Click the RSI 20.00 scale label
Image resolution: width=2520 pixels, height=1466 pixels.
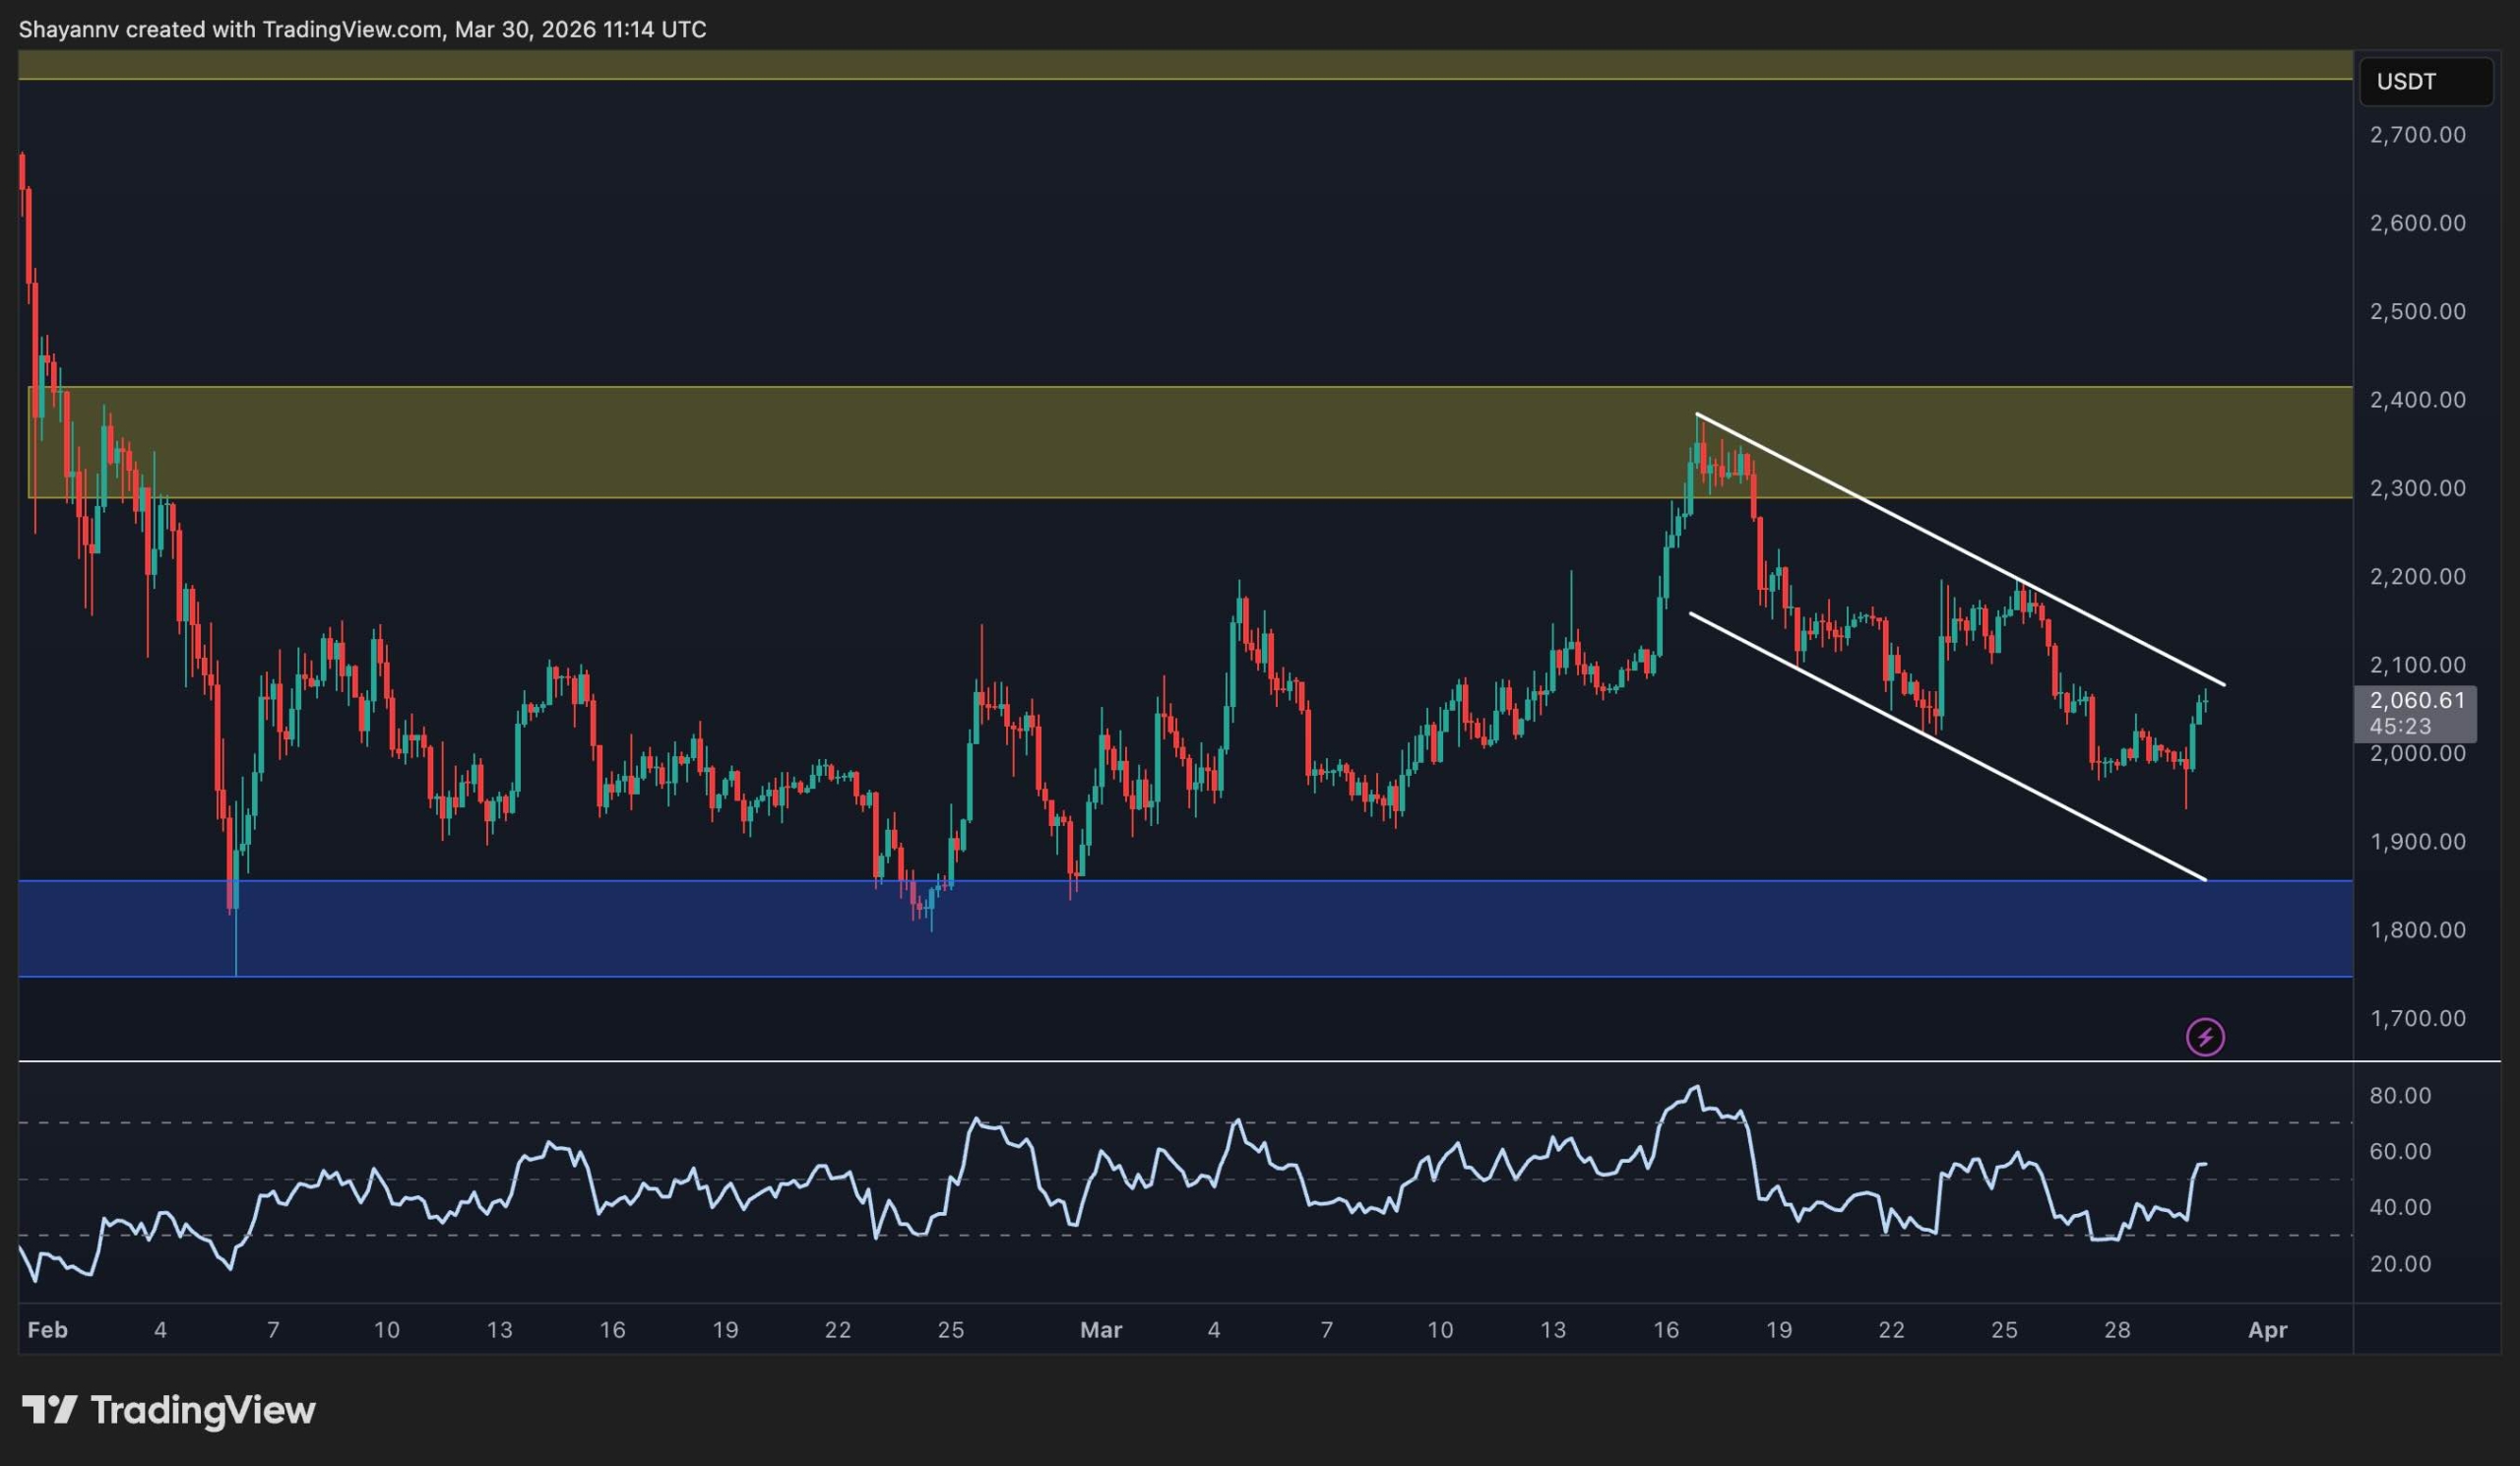(x=2400, y=1264)
